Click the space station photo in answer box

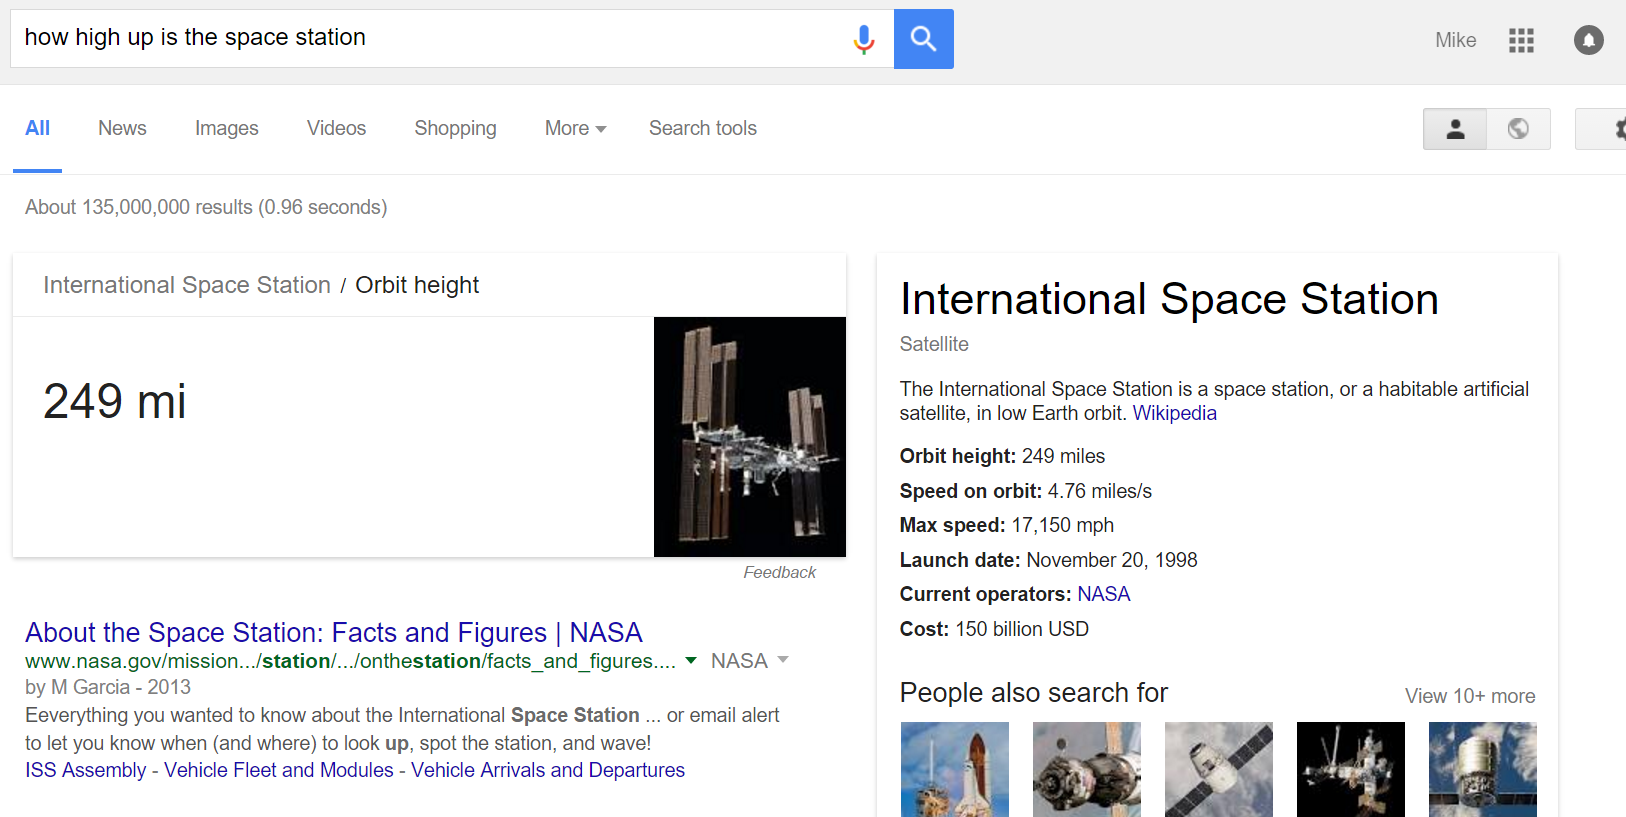pyautogui.click(x=749, y=436)
